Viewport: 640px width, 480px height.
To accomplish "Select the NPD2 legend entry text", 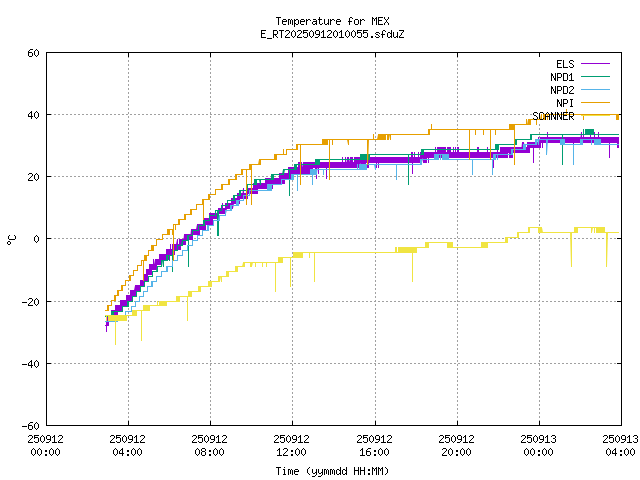I will pos(562,89).
